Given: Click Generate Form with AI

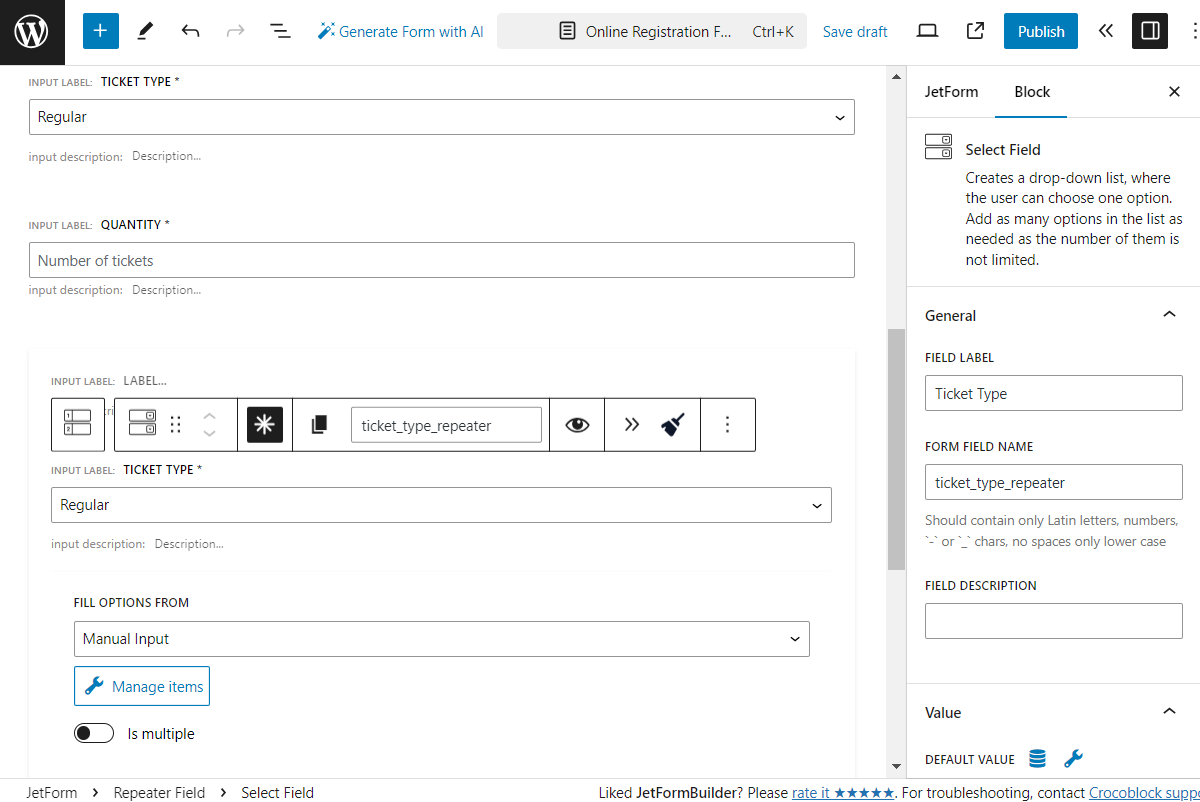Looking at the screenshot, I should (400, 31).
